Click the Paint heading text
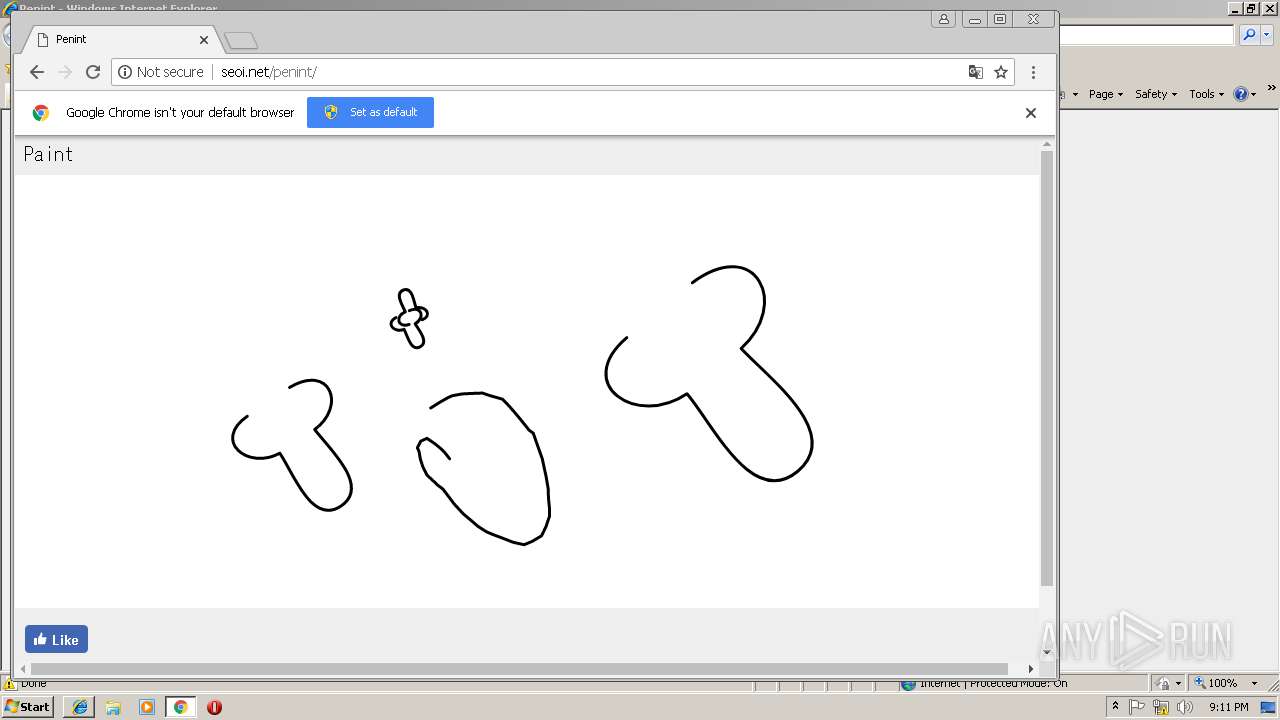Screen dimensions: 1280x720 click(48, 154)
